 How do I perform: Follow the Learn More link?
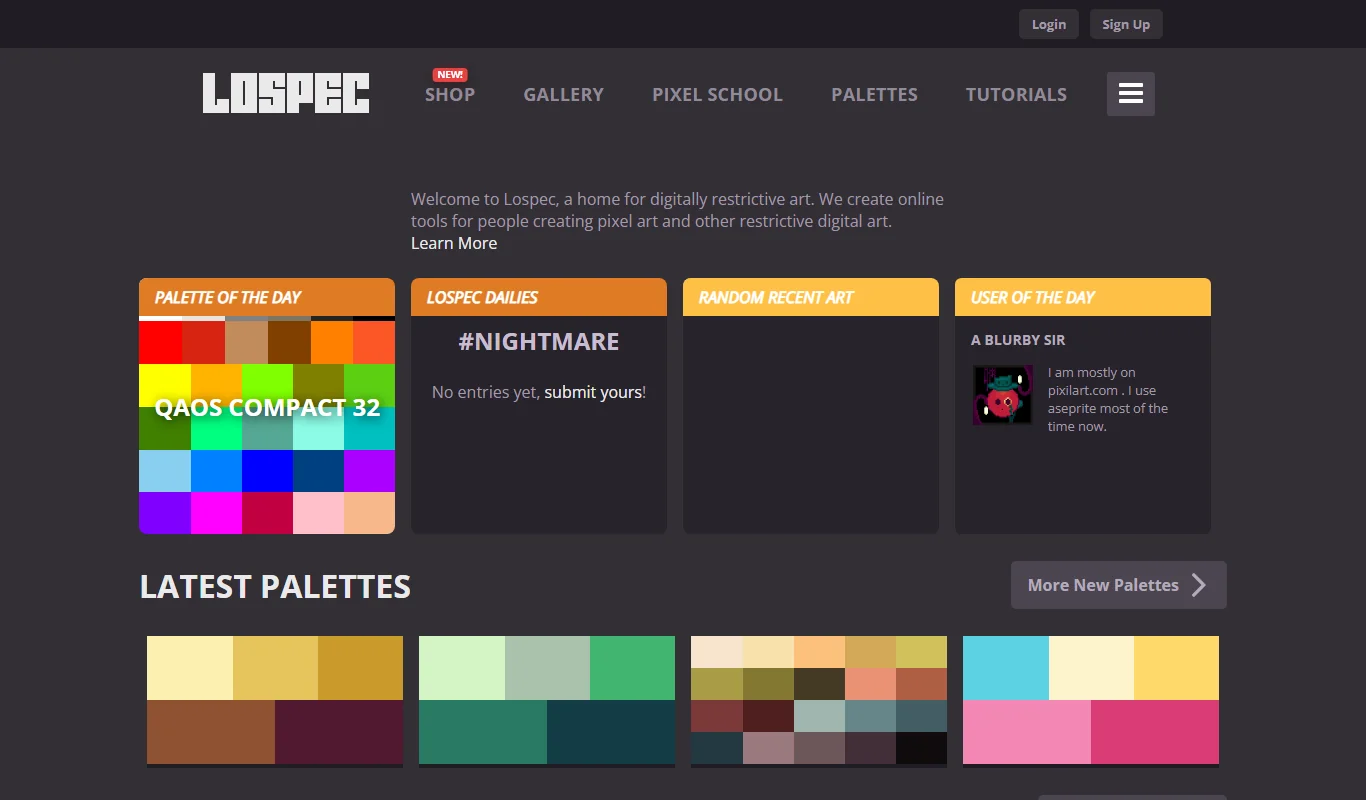454,243
